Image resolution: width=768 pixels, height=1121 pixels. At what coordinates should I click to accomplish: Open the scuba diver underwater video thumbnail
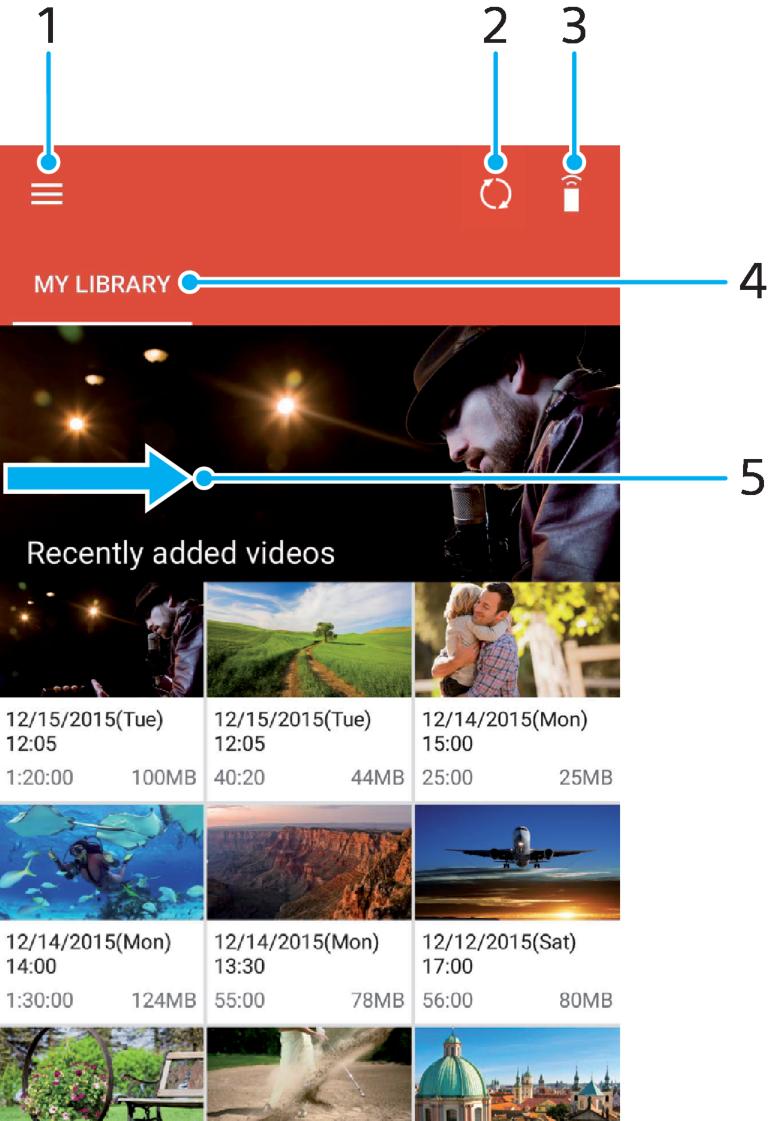(102, 862)
